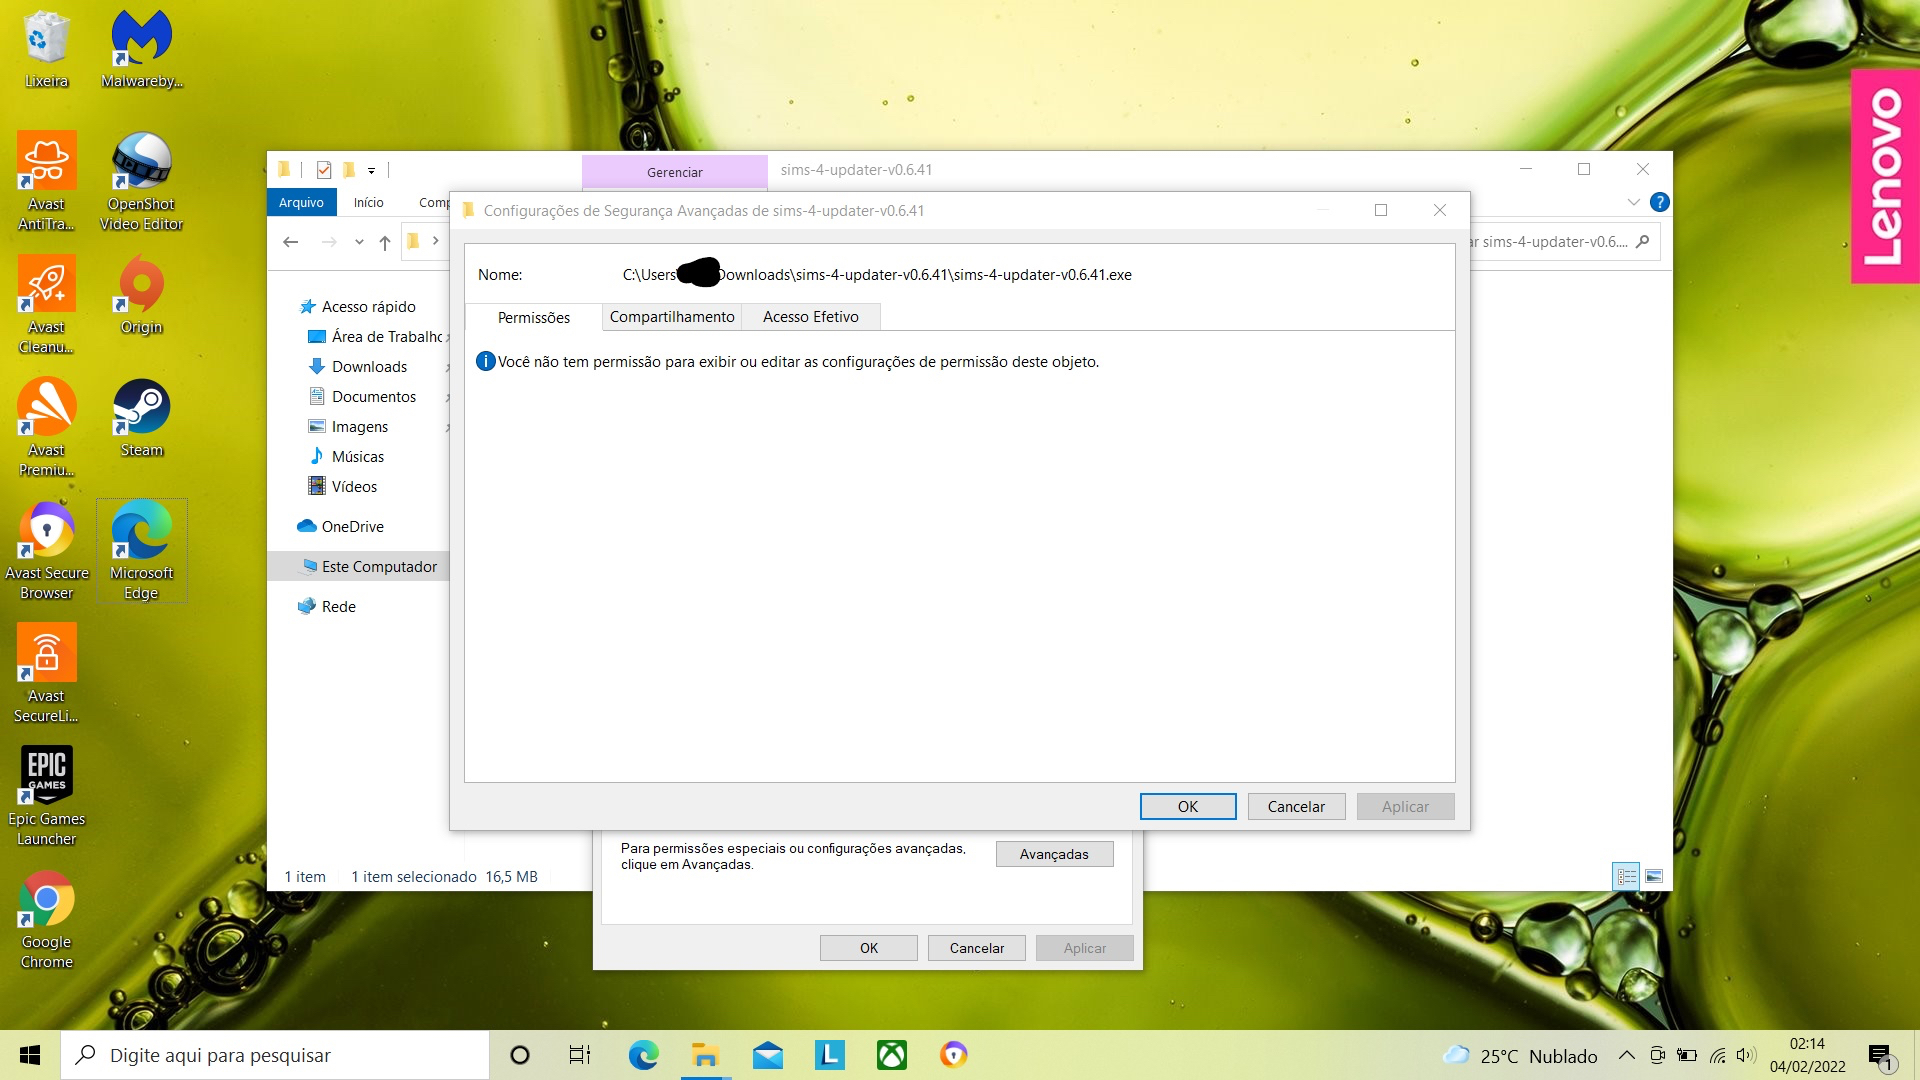The width and height of the screenshot is (1920, 1080).
Task: Select Este Computador in sidebar
Action: click(x=380, y=566)
